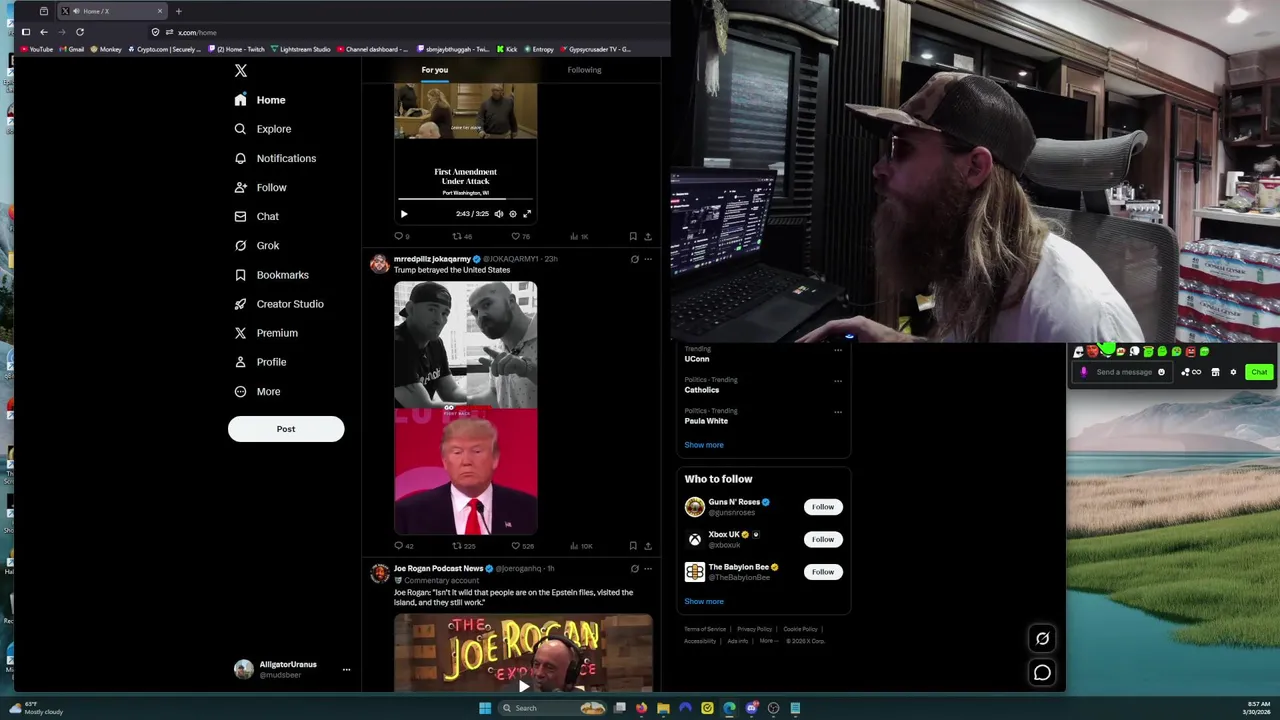Open Notifications in the X sidebar
This screenshot has height=720, width=1280.
275,158
